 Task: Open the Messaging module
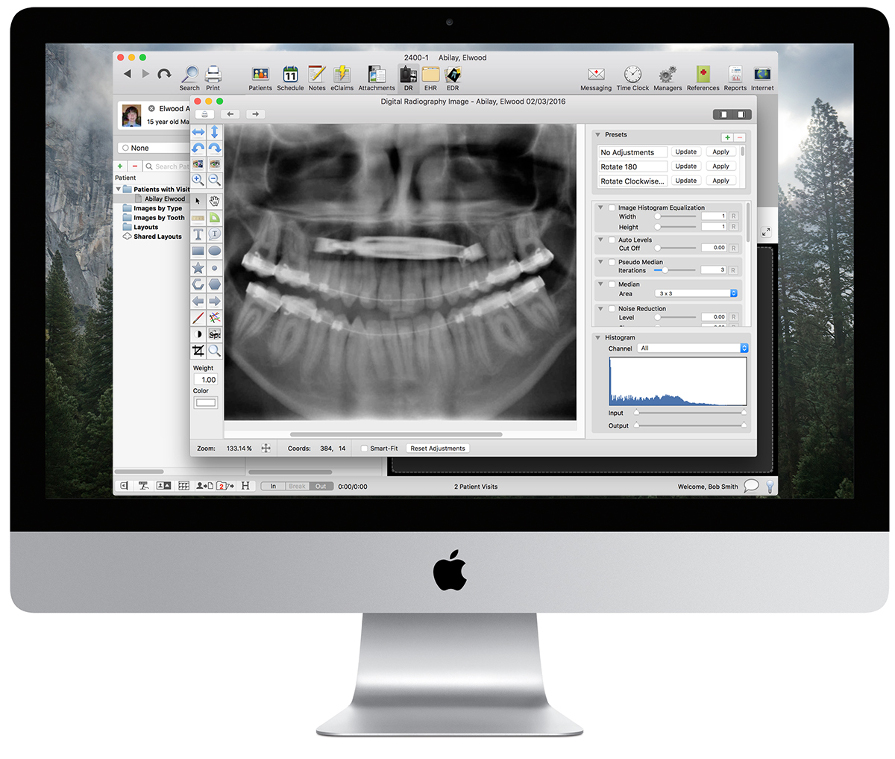pyautogui.click(x=596, y=78)
